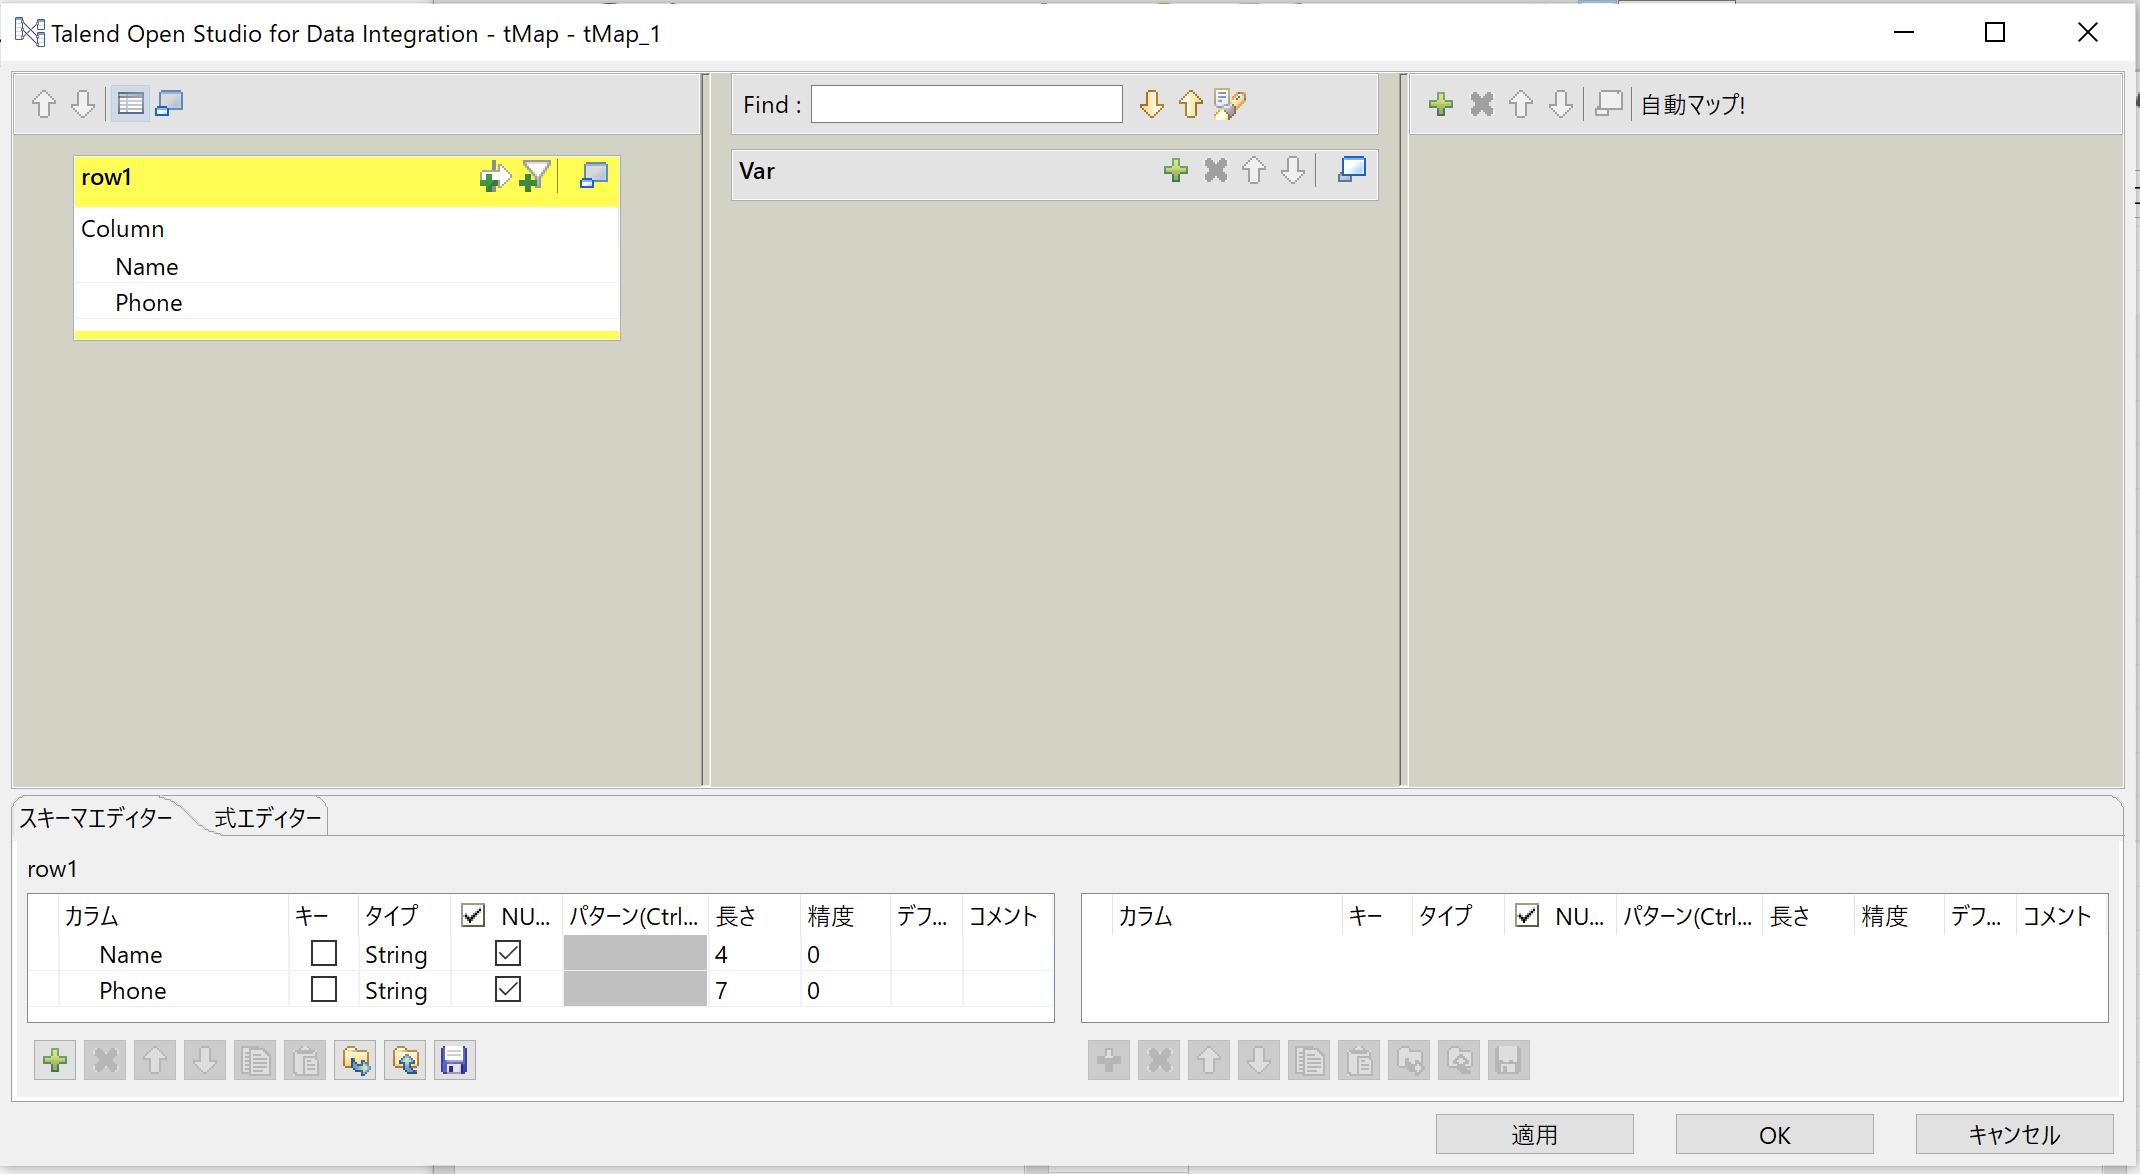Uncheck NULLABLE for the Phone column
The height and width of the screenshot is (1174, 2140).
(508, 989)
